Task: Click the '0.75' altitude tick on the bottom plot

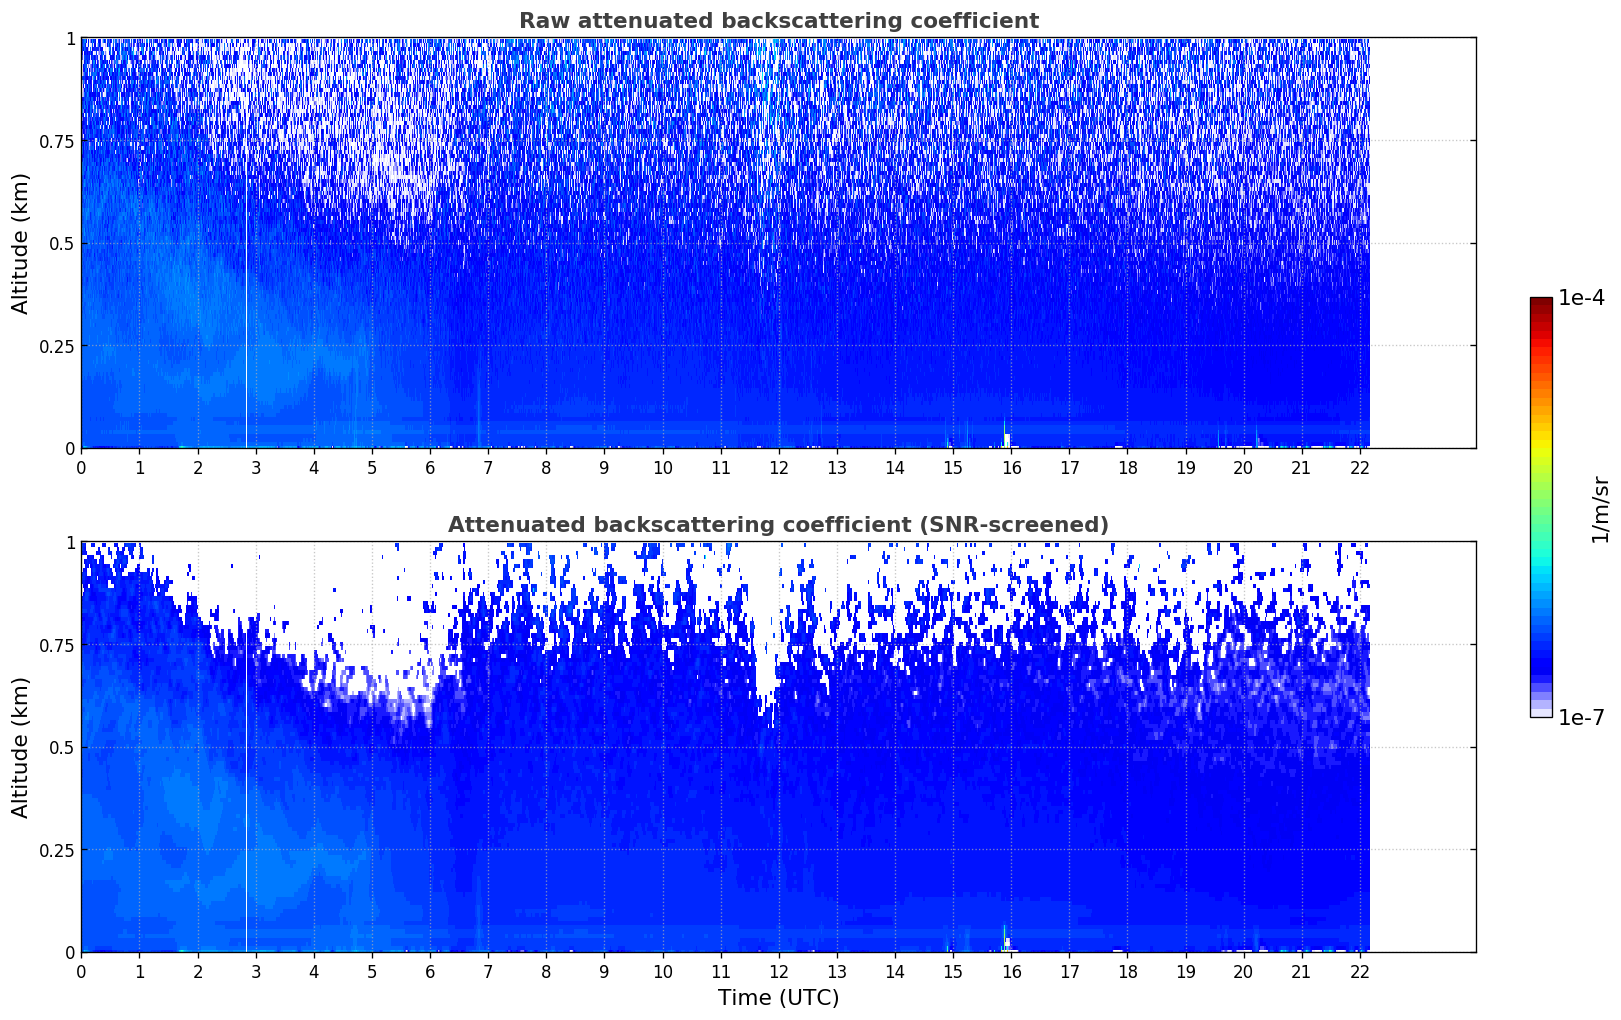Action: click(56, 645)
